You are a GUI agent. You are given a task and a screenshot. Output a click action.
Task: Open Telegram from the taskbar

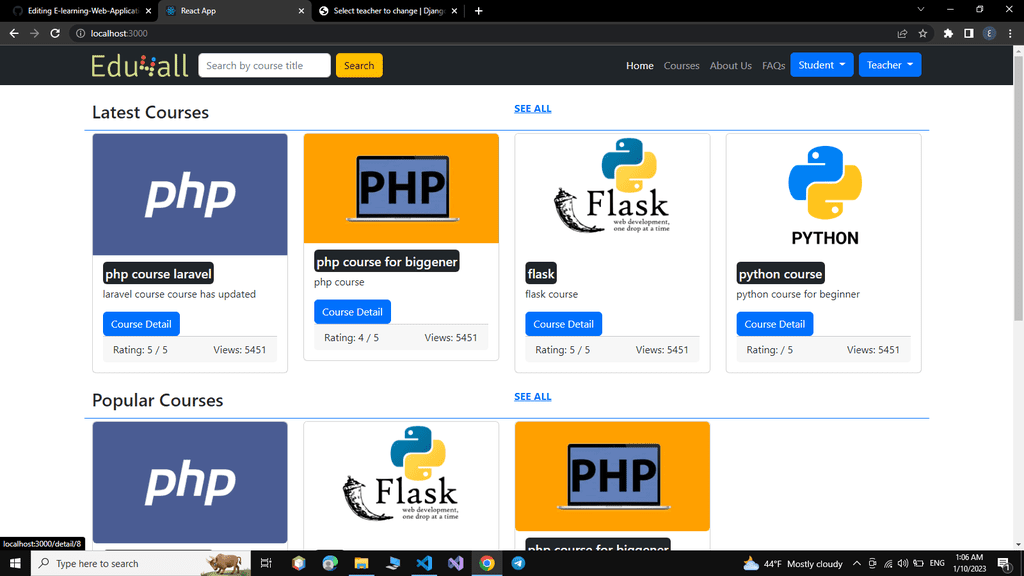(x=518, y=563)
